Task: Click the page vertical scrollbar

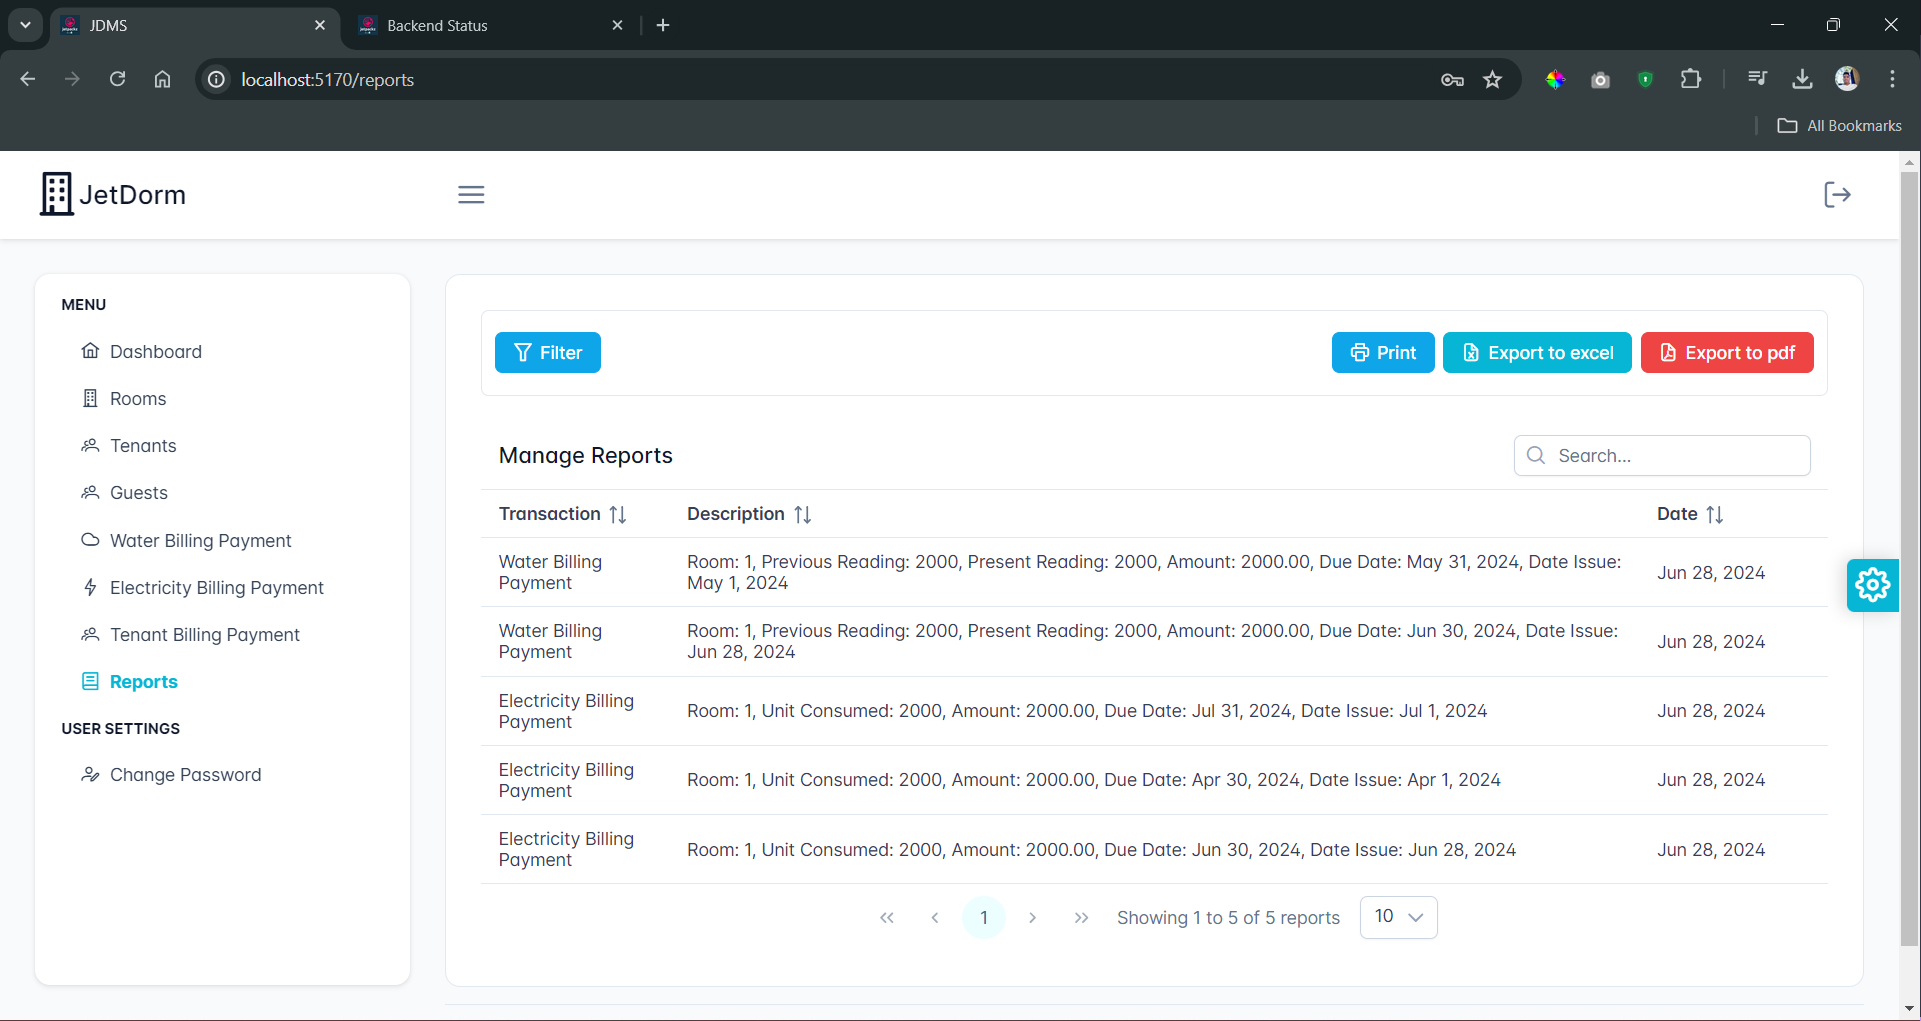Action: [1909, 560]
